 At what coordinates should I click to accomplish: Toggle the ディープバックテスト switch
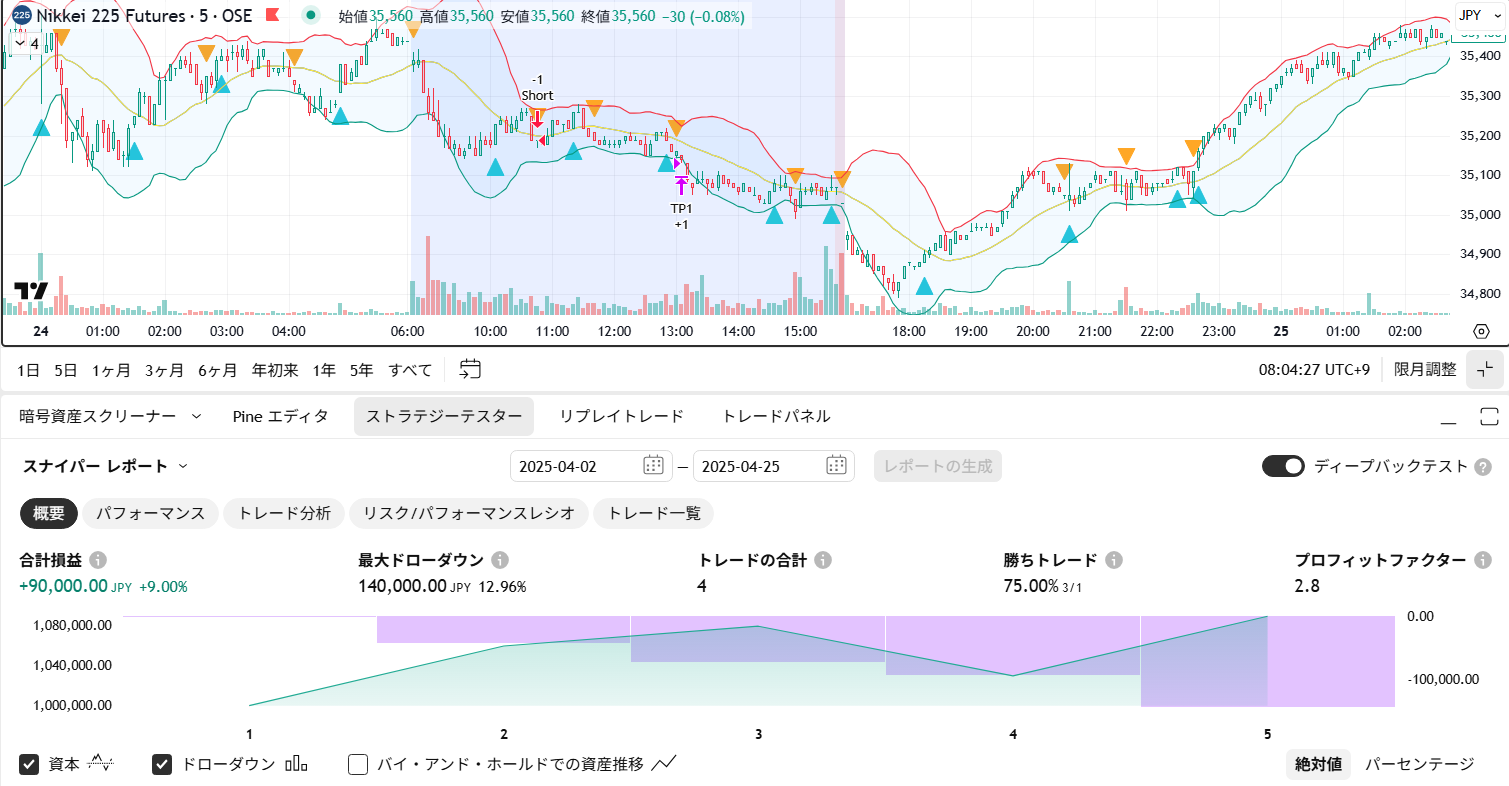[x=1283, y=466]
